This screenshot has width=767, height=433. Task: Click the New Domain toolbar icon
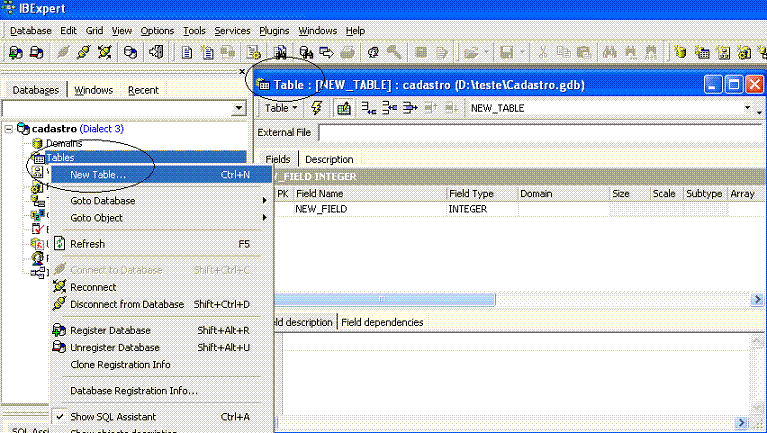(x=680, y=52)
